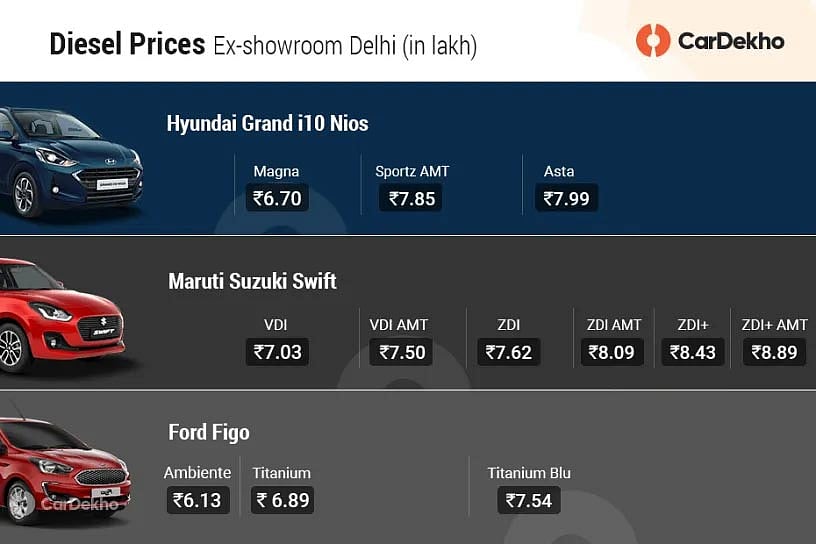Click the Sportz AMT ₹7.85 price badge
816x544 pixels.
tap(411, 198)
